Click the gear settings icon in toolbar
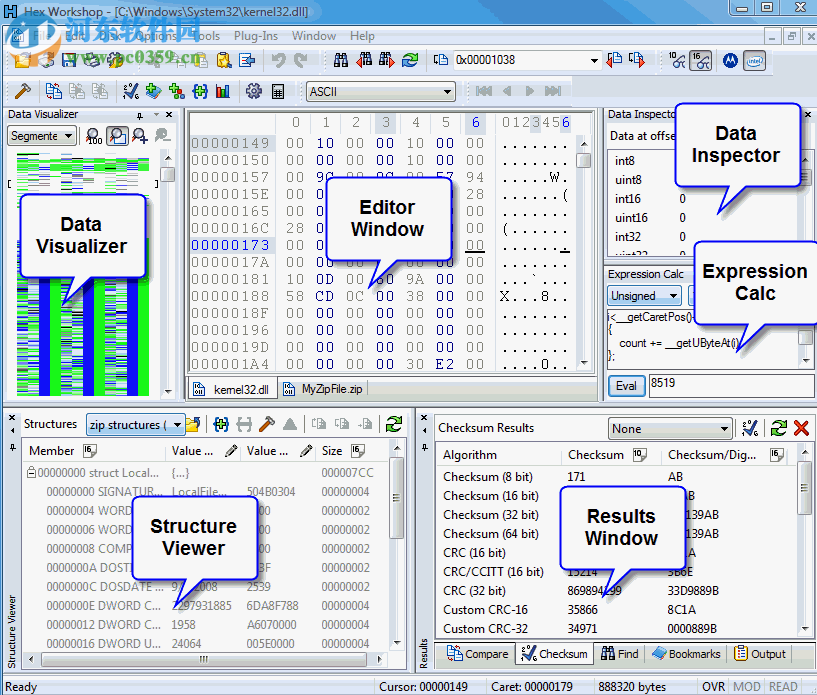 click(253, 92)
